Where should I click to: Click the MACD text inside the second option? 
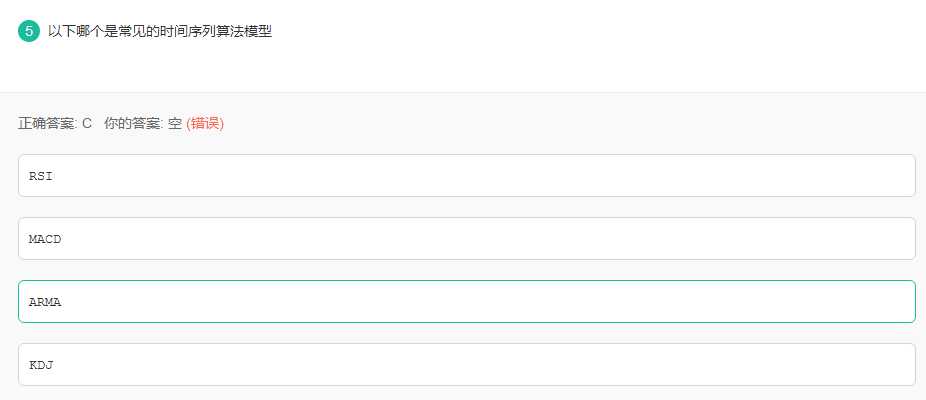45,239
